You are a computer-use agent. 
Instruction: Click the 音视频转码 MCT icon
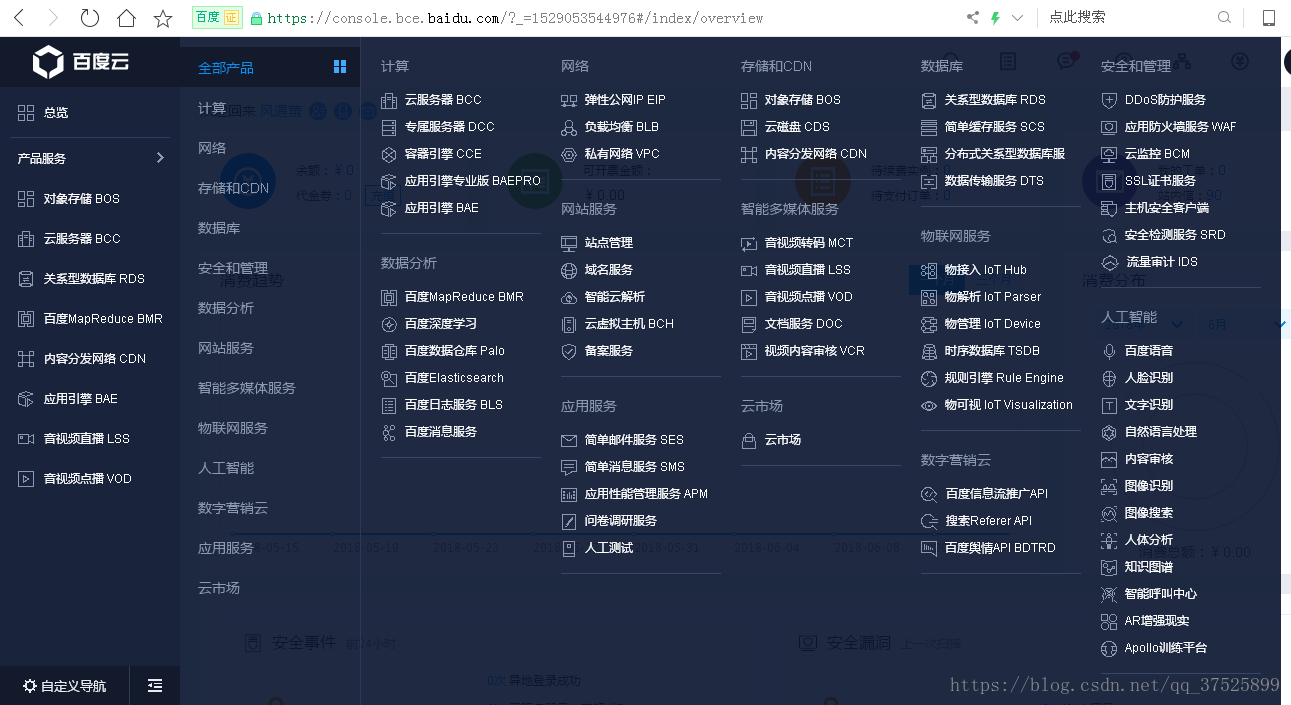point(749,243)
